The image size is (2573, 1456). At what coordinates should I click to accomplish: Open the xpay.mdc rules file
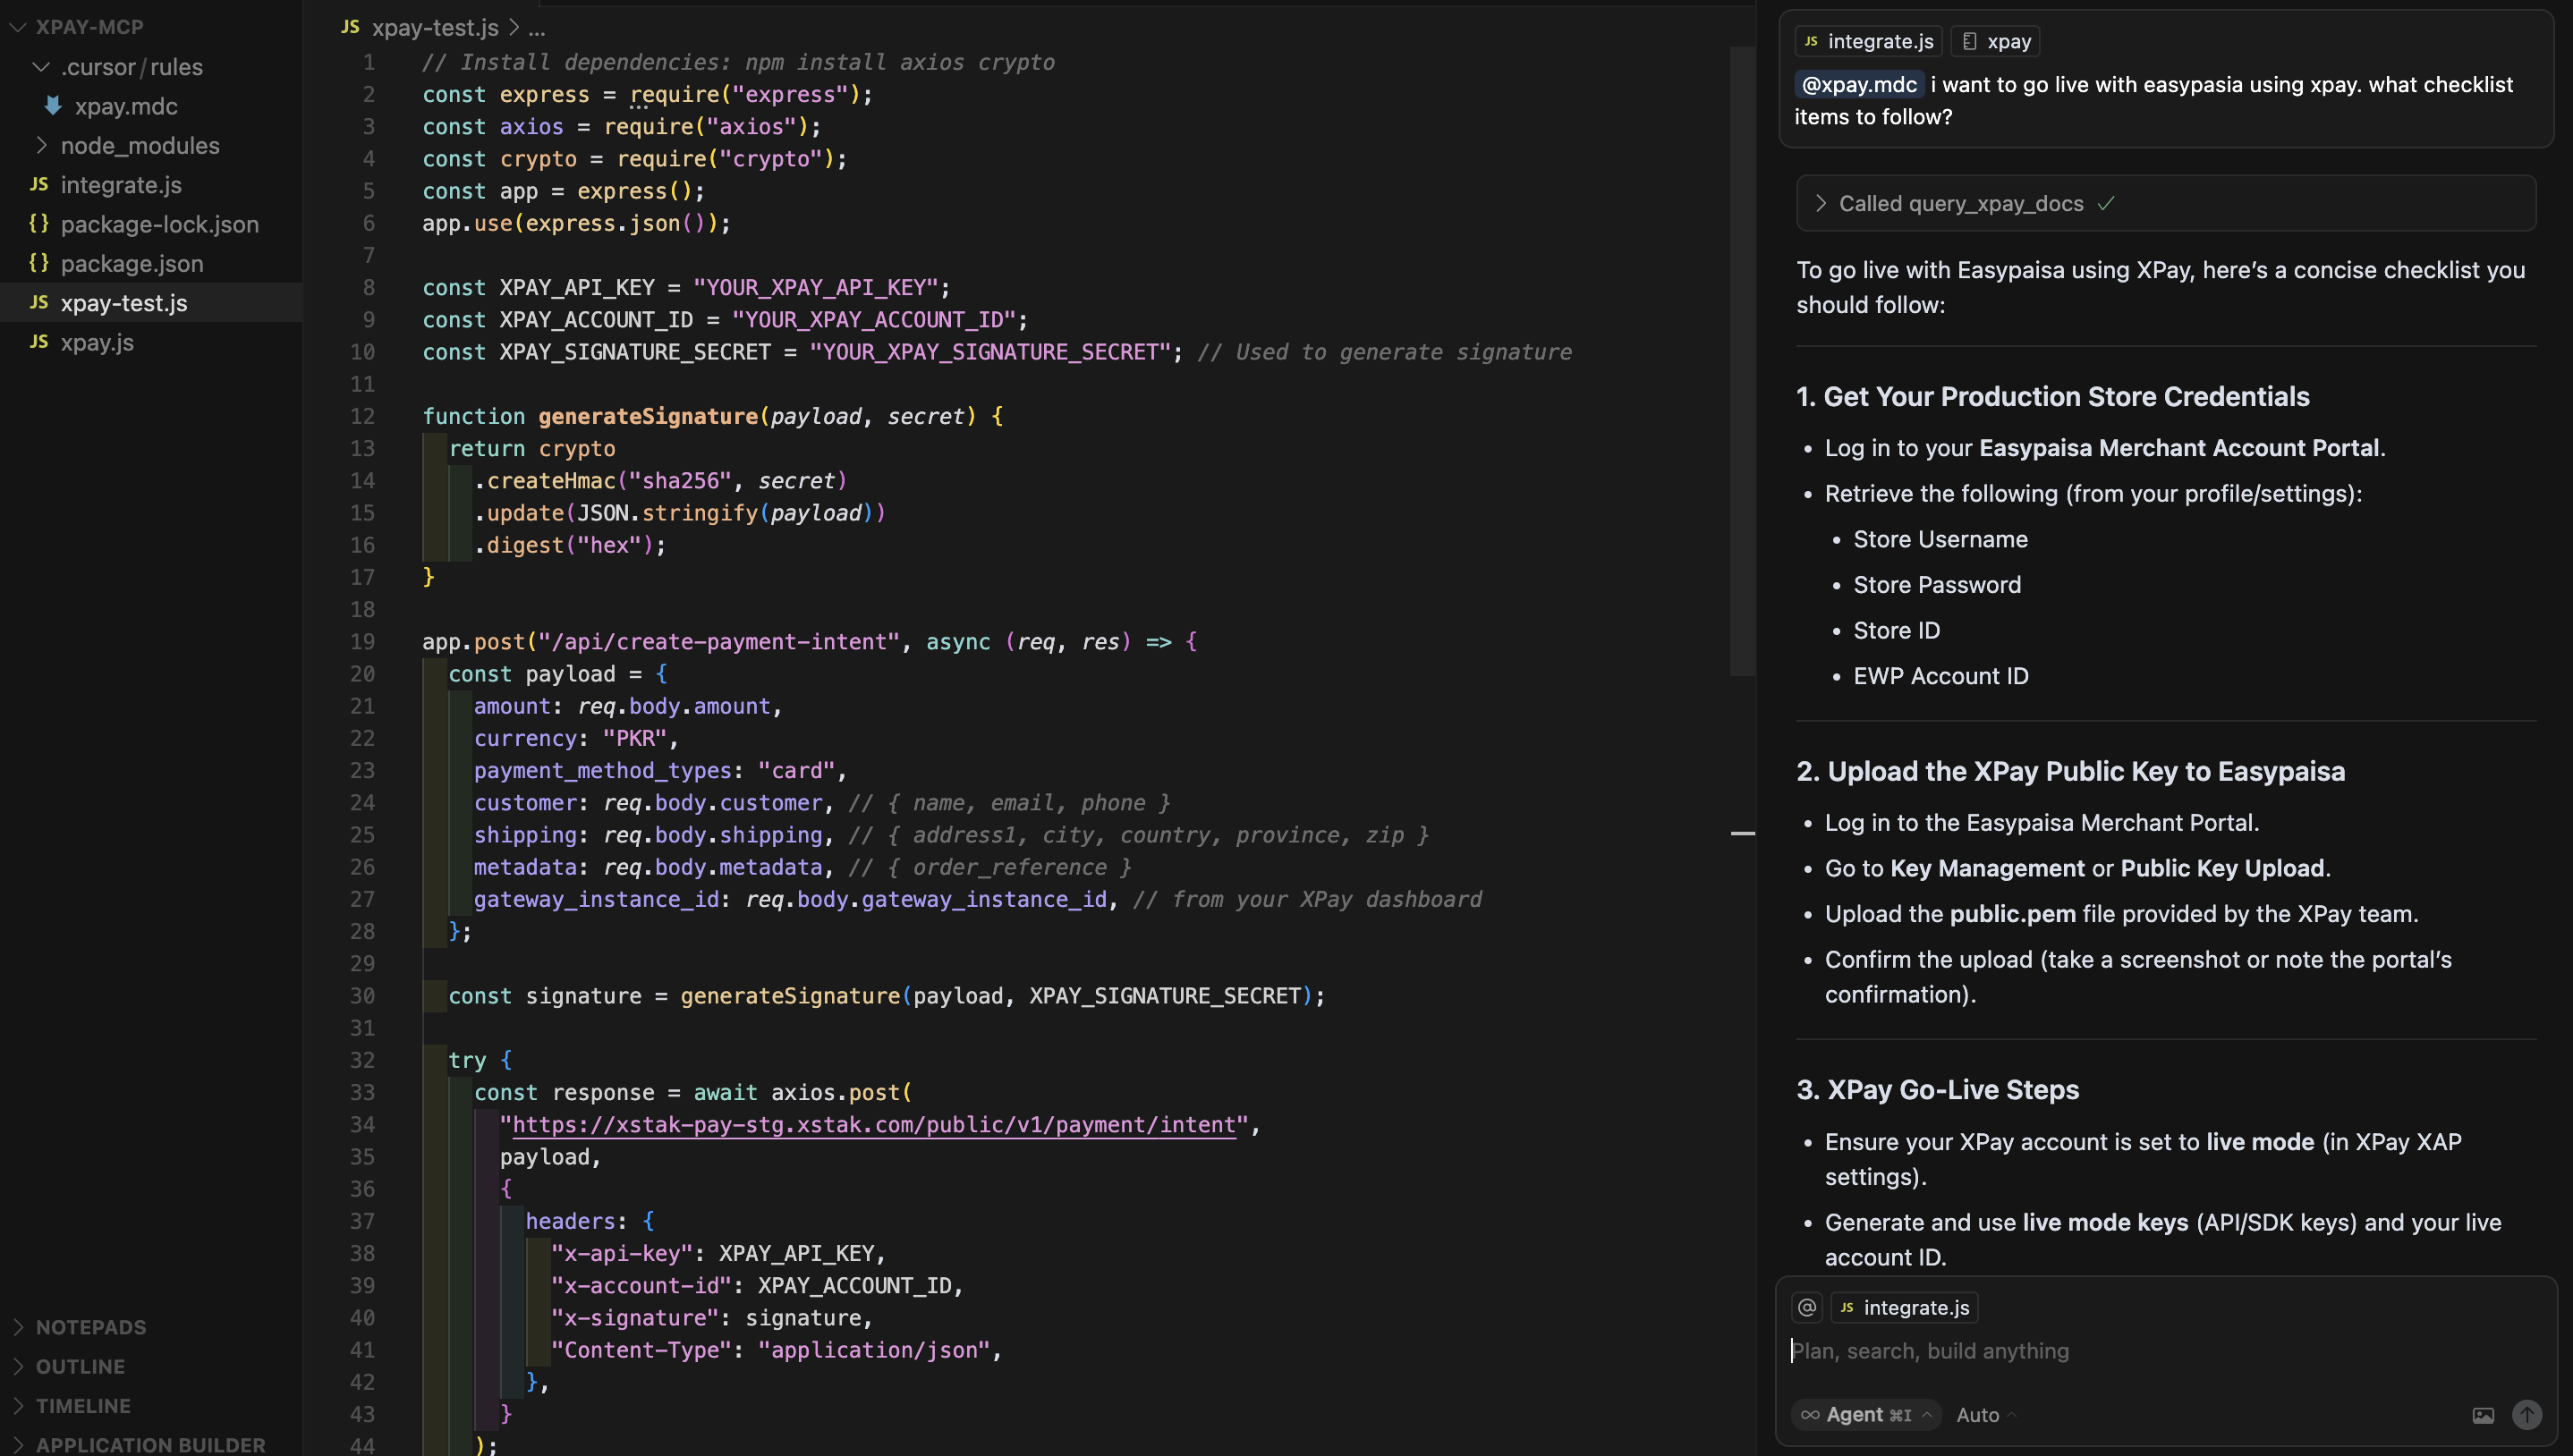pos(125,106)
